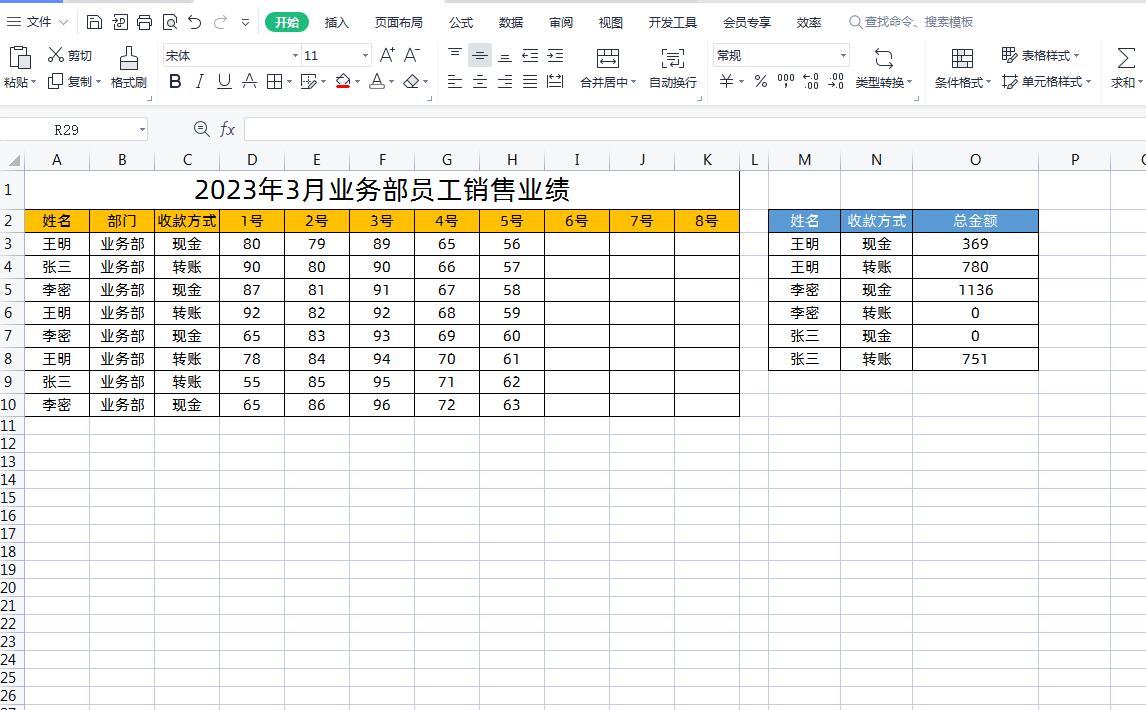Toggle bold formatting

point(175,81)
